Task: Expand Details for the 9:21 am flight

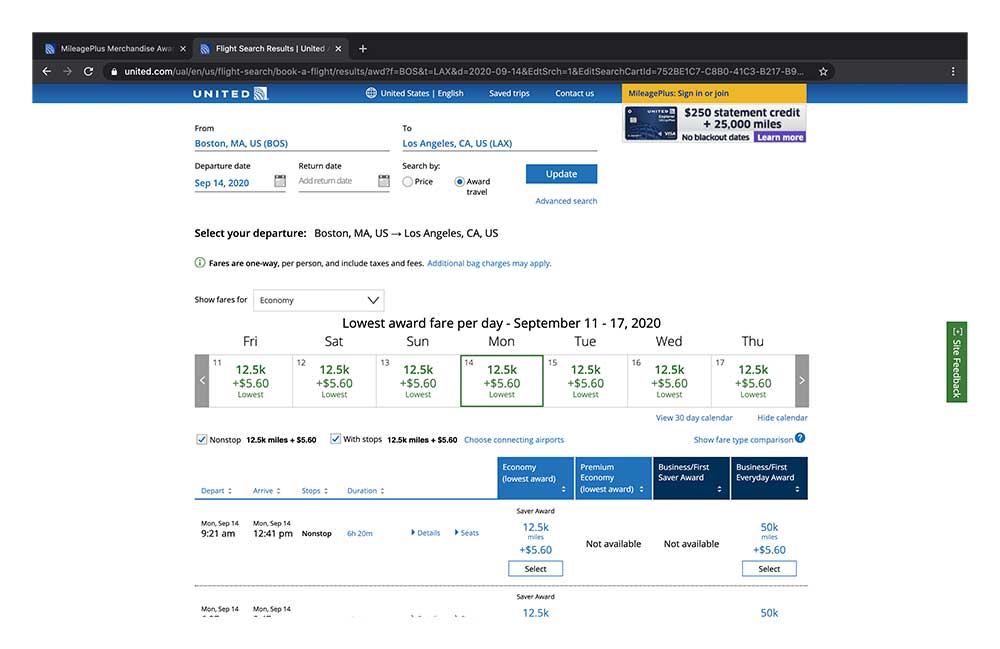Action: (x=424, y=533)
